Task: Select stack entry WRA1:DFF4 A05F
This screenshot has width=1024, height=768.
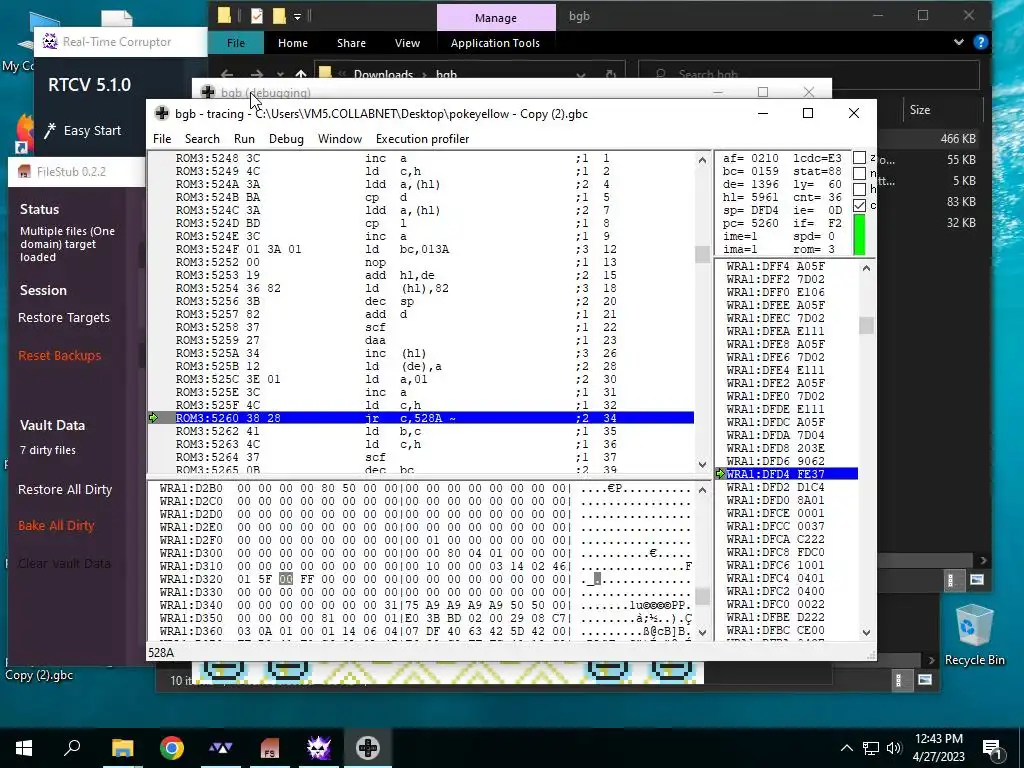Action: pyautogui.click(x=775, y=266)
